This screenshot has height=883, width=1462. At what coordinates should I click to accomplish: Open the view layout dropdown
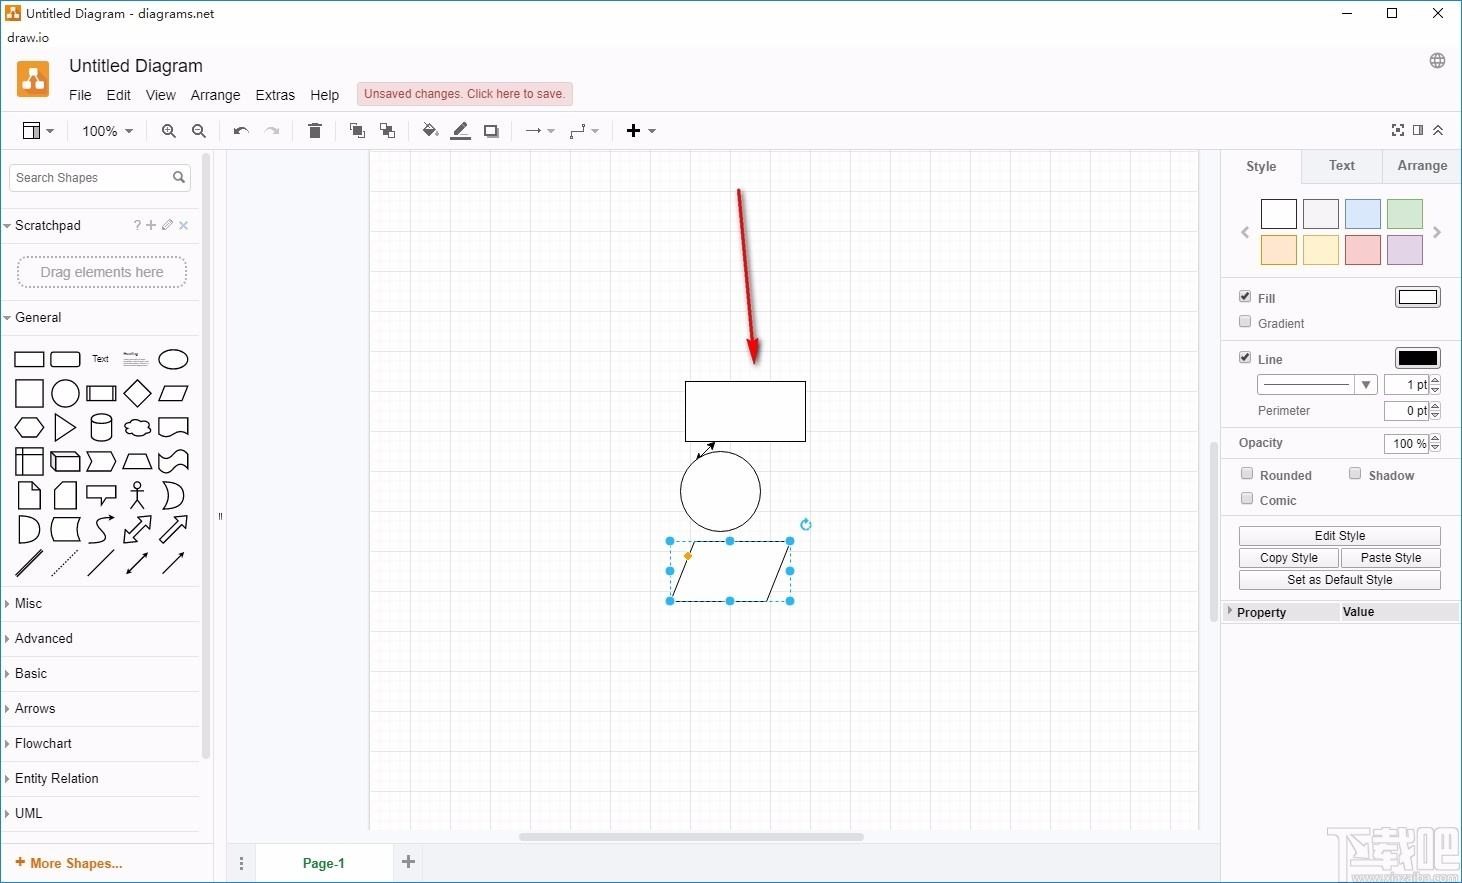tap(38, 131)
